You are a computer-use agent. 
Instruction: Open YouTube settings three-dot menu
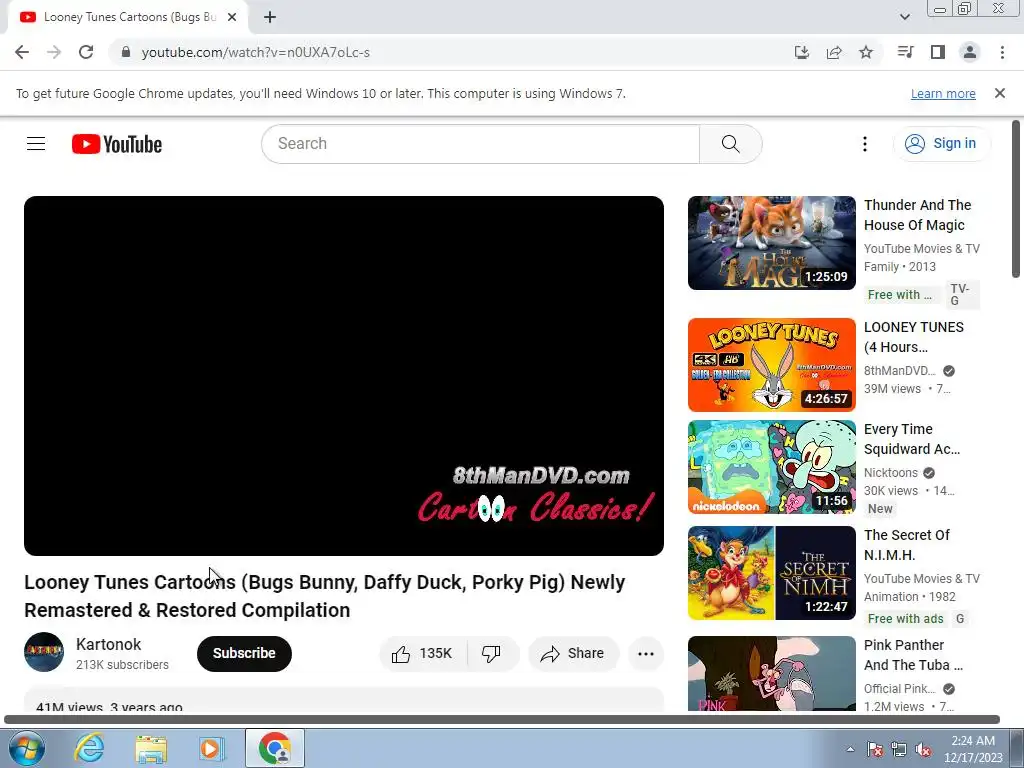click(x=865, y=144)
